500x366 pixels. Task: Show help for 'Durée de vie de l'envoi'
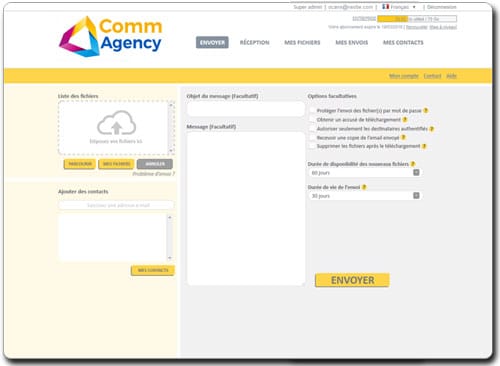tap(364, 187)
